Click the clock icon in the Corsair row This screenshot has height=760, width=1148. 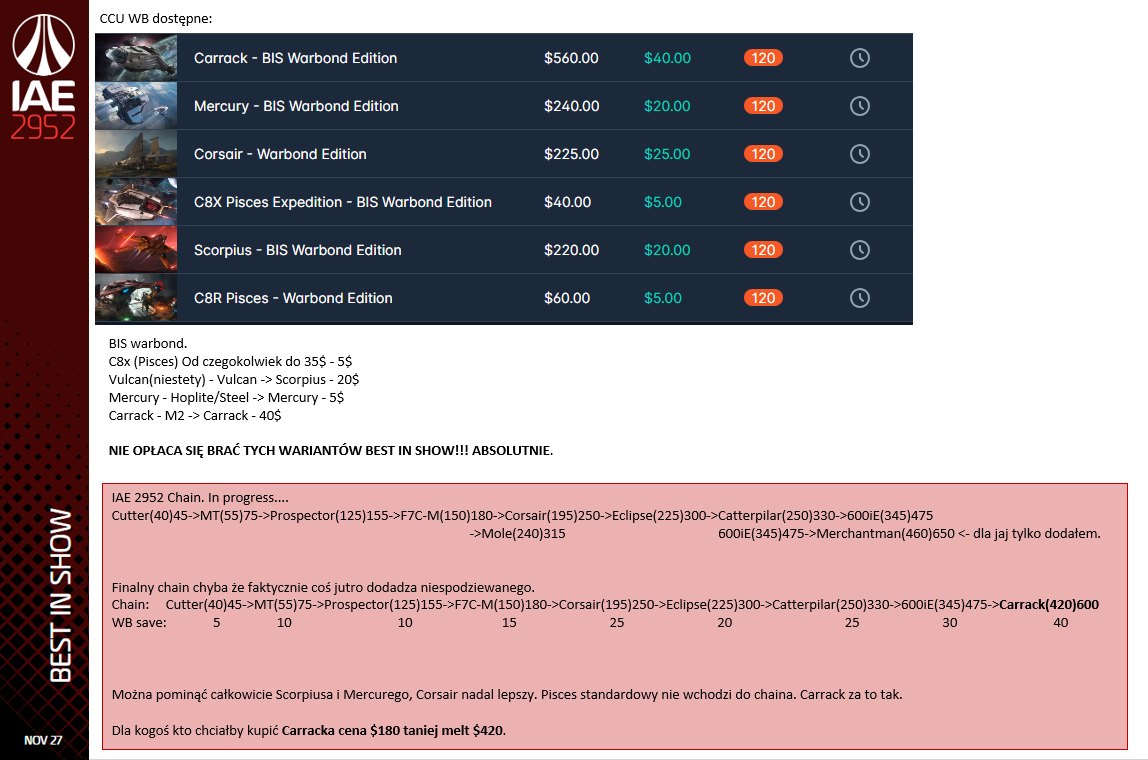click(860, 154)
